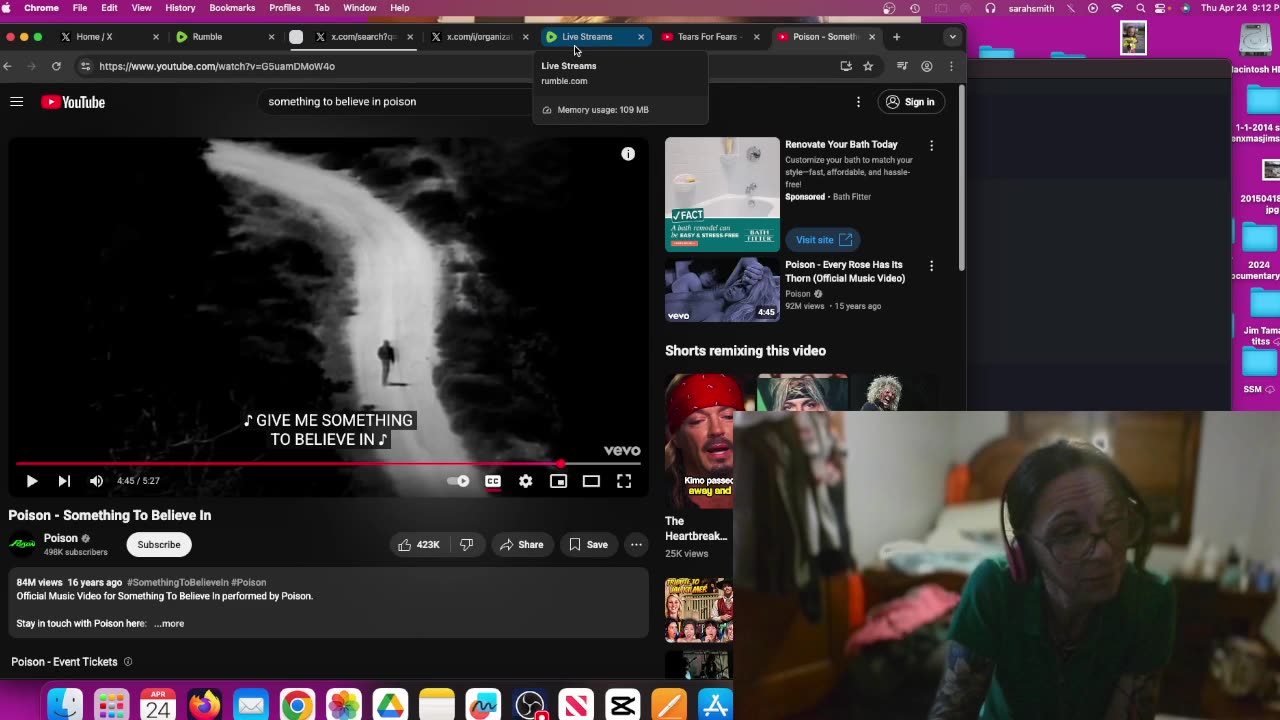1280x720 pixels.
Task: Open the YouTube guide hamburger menu
Action: (16, 101)
